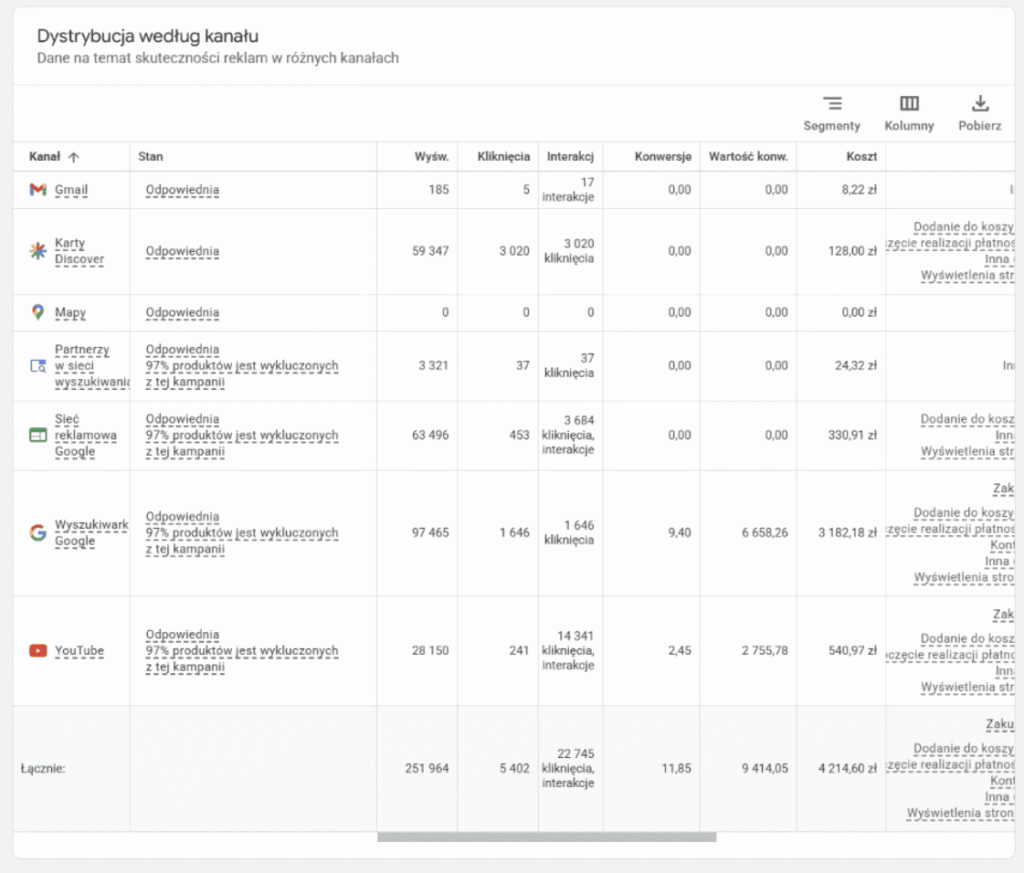The image size is (1024, 873).
Task: Click the Wartość konw. column header
Action: click(x=748, y=157)
